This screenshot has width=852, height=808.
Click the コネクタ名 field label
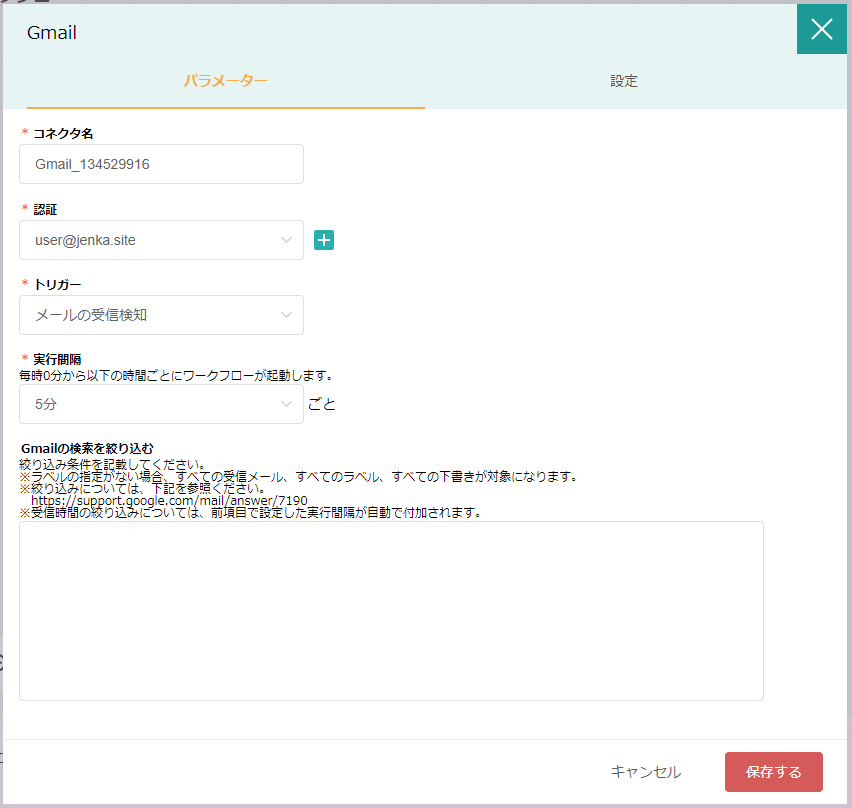click(x=63, y=133)
